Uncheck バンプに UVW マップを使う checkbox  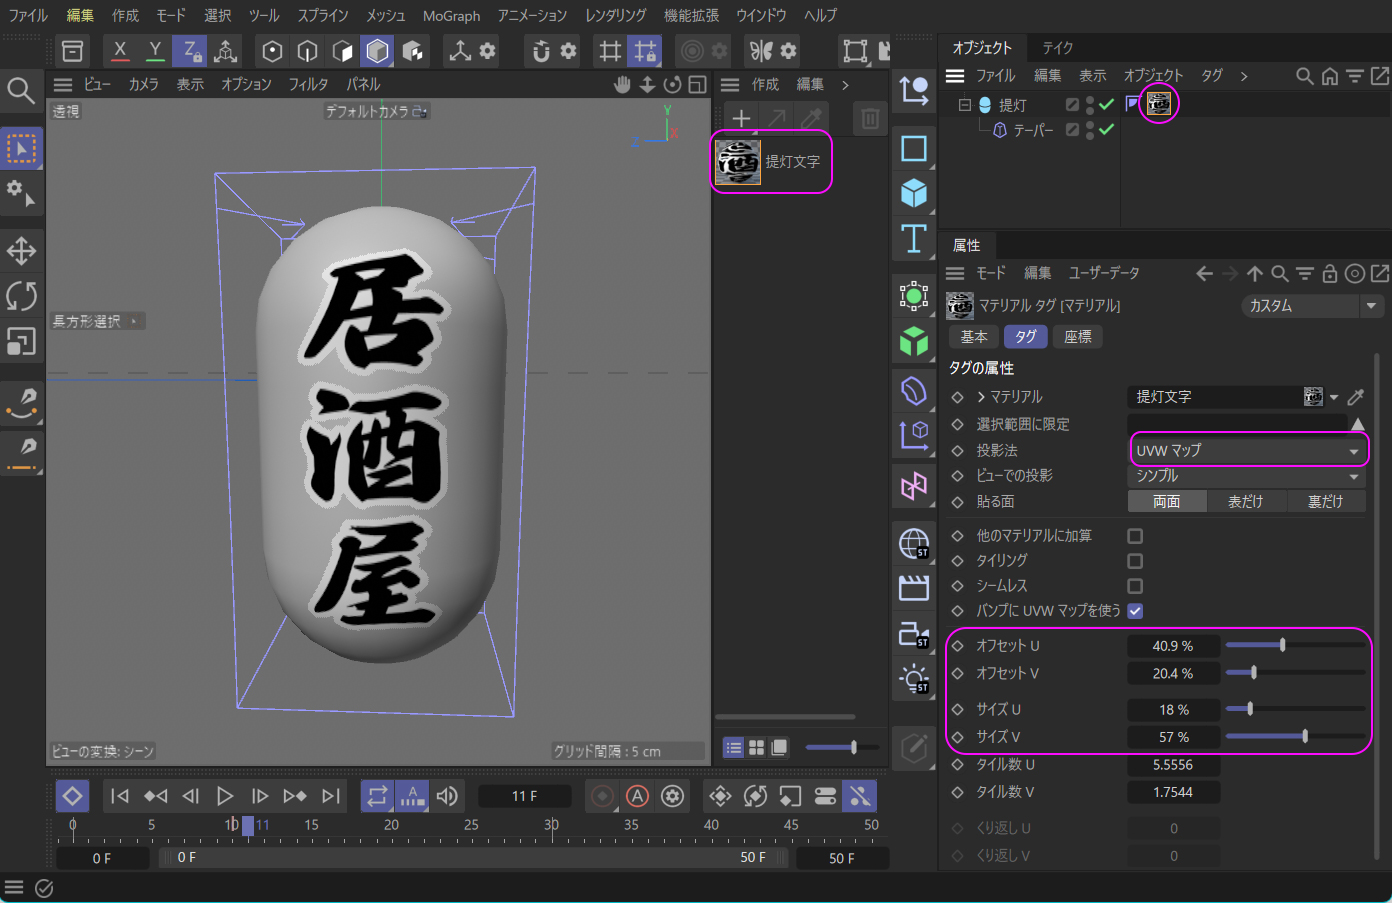[1135, 611]
